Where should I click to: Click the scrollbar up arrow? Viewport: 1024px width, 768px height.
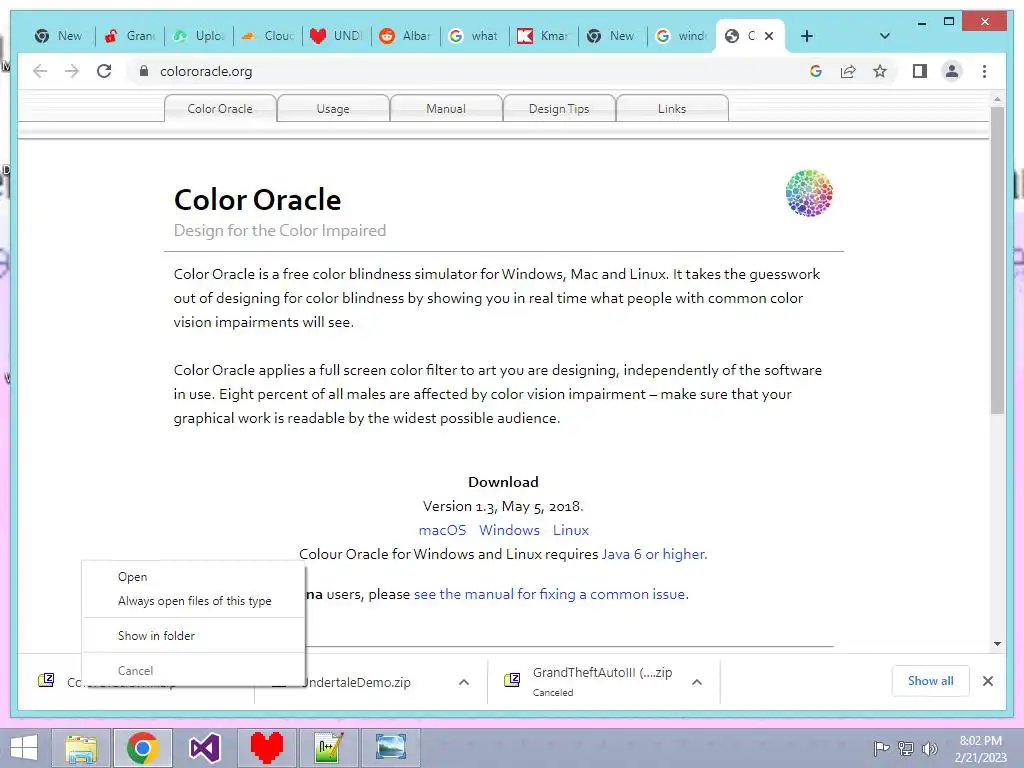[997, 99]
